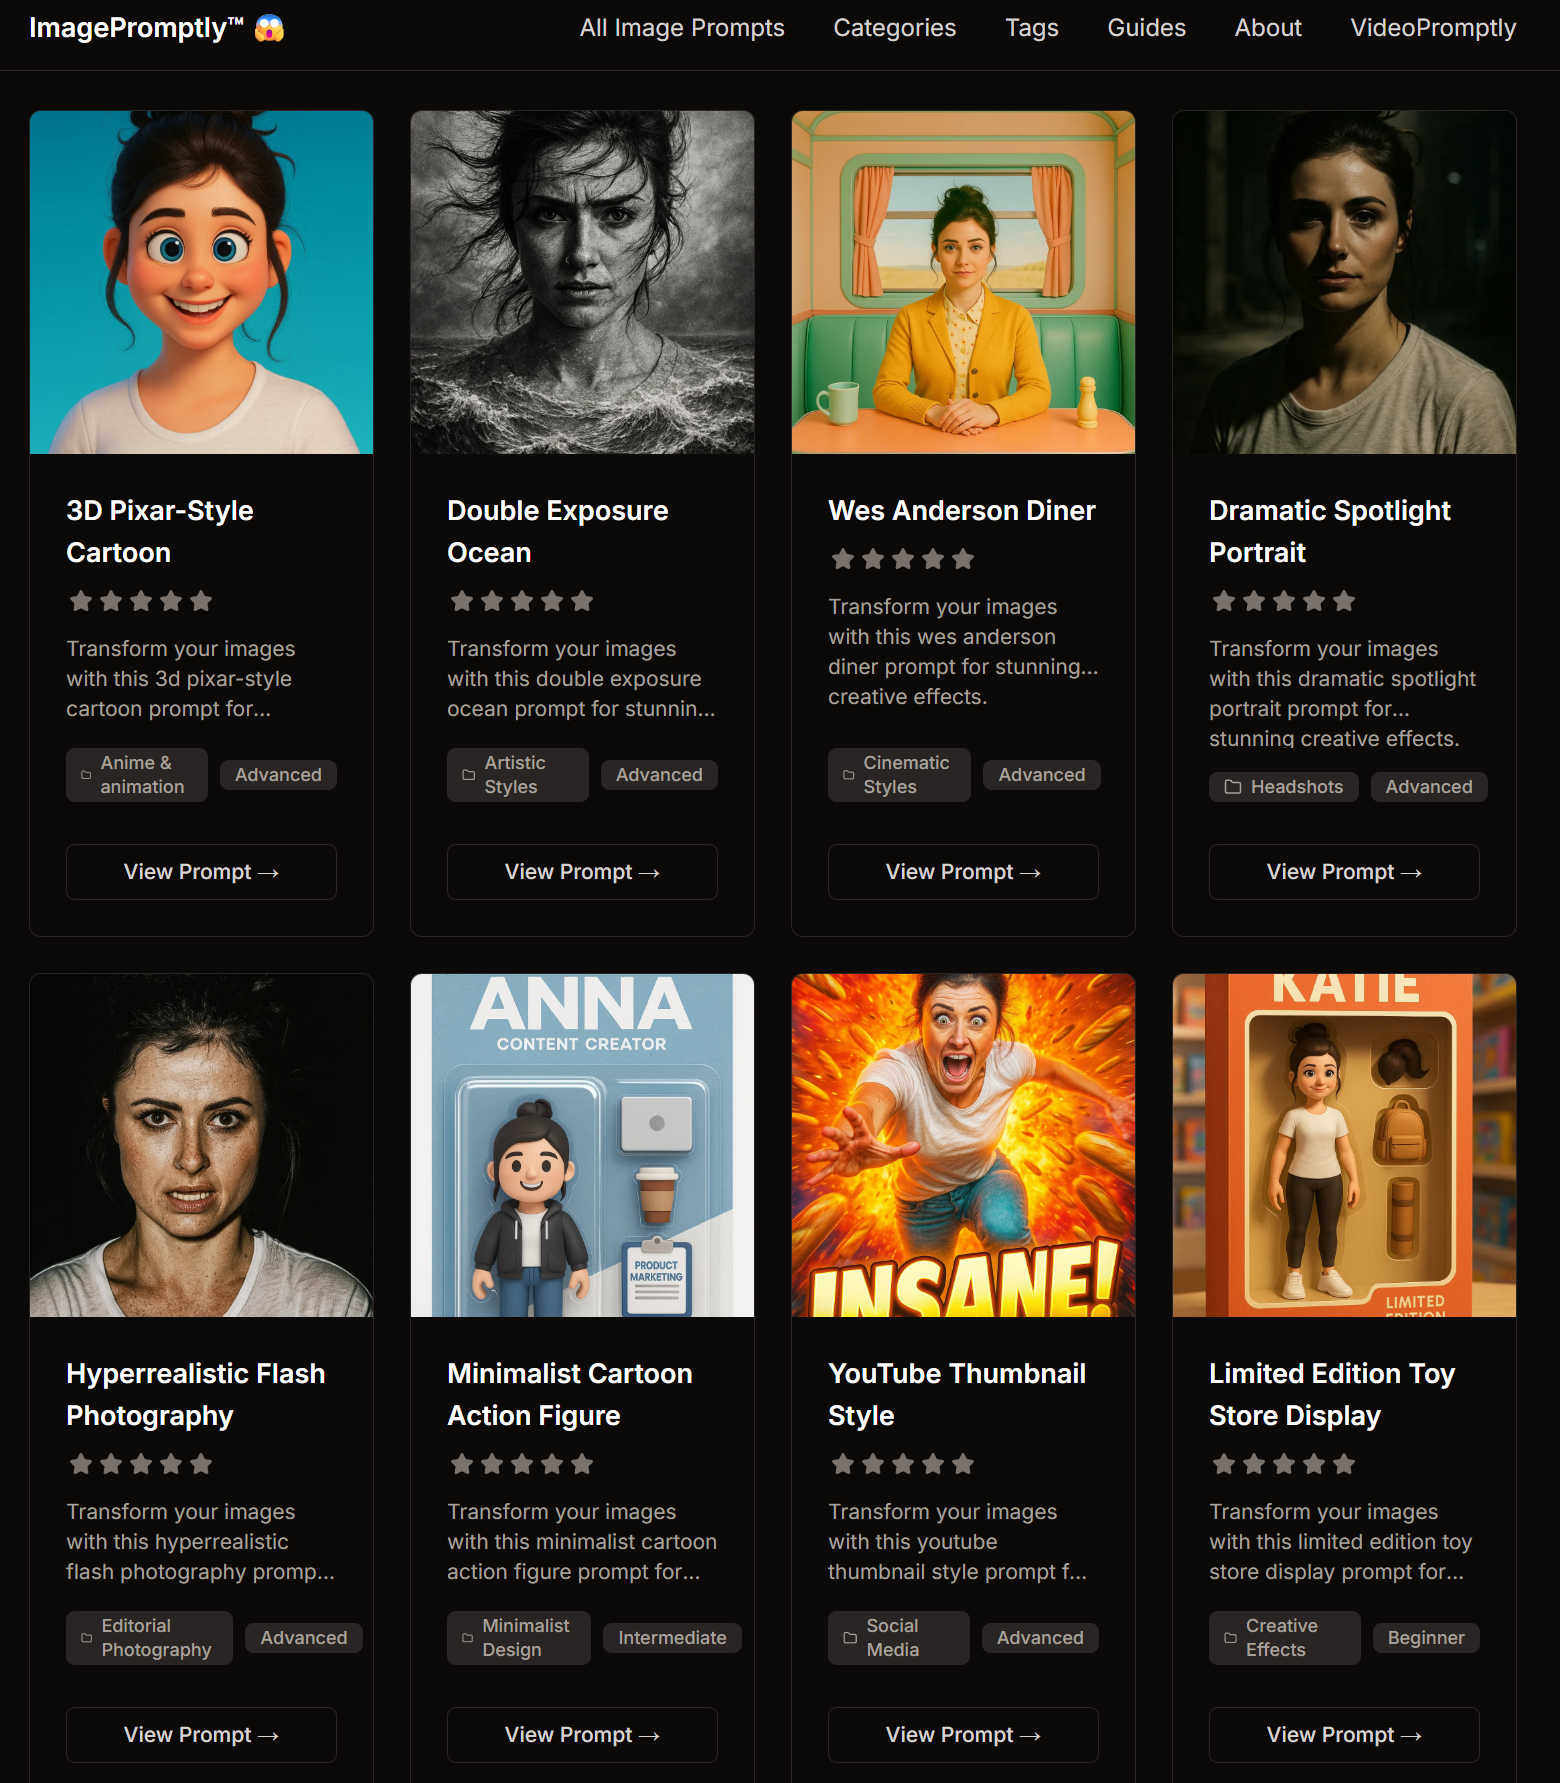Open the Limited Edition Toy Store thumbnail
The height and width of the screenshot is (1783, 1560).
coord(1344,1145)
